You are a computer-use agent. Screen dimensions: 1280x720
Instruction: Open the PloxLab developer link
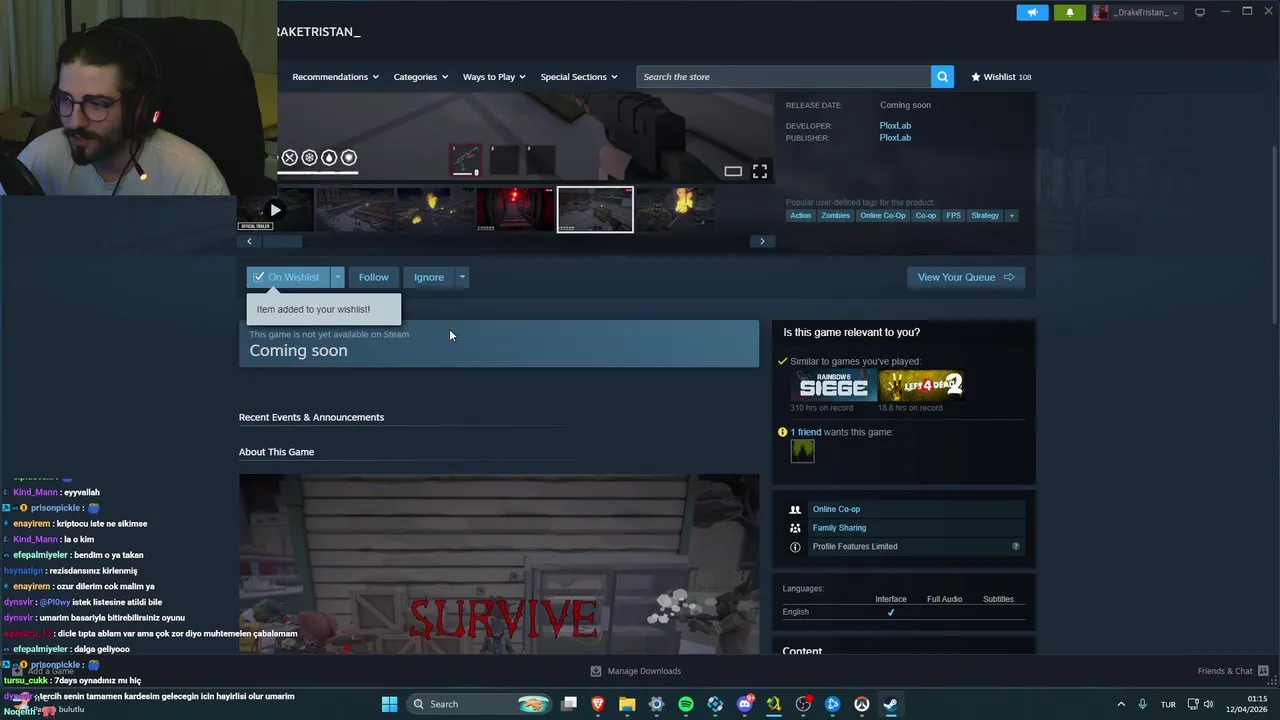895,126
